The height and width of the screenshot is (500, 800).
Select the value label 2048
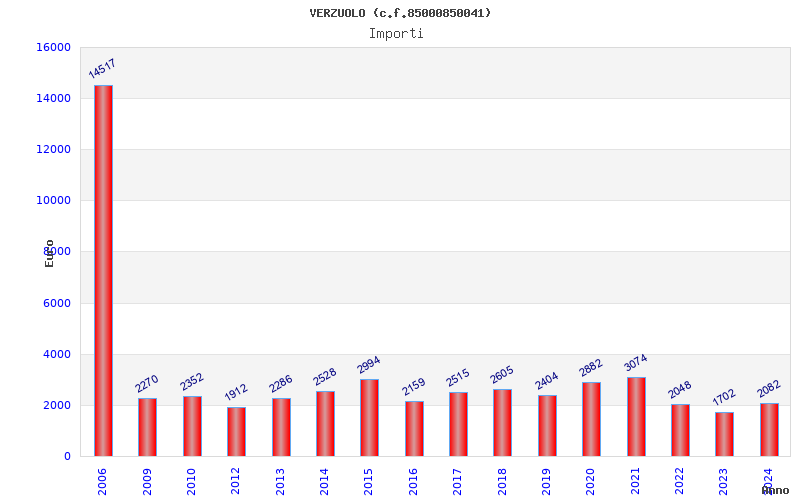click(680, 390)
